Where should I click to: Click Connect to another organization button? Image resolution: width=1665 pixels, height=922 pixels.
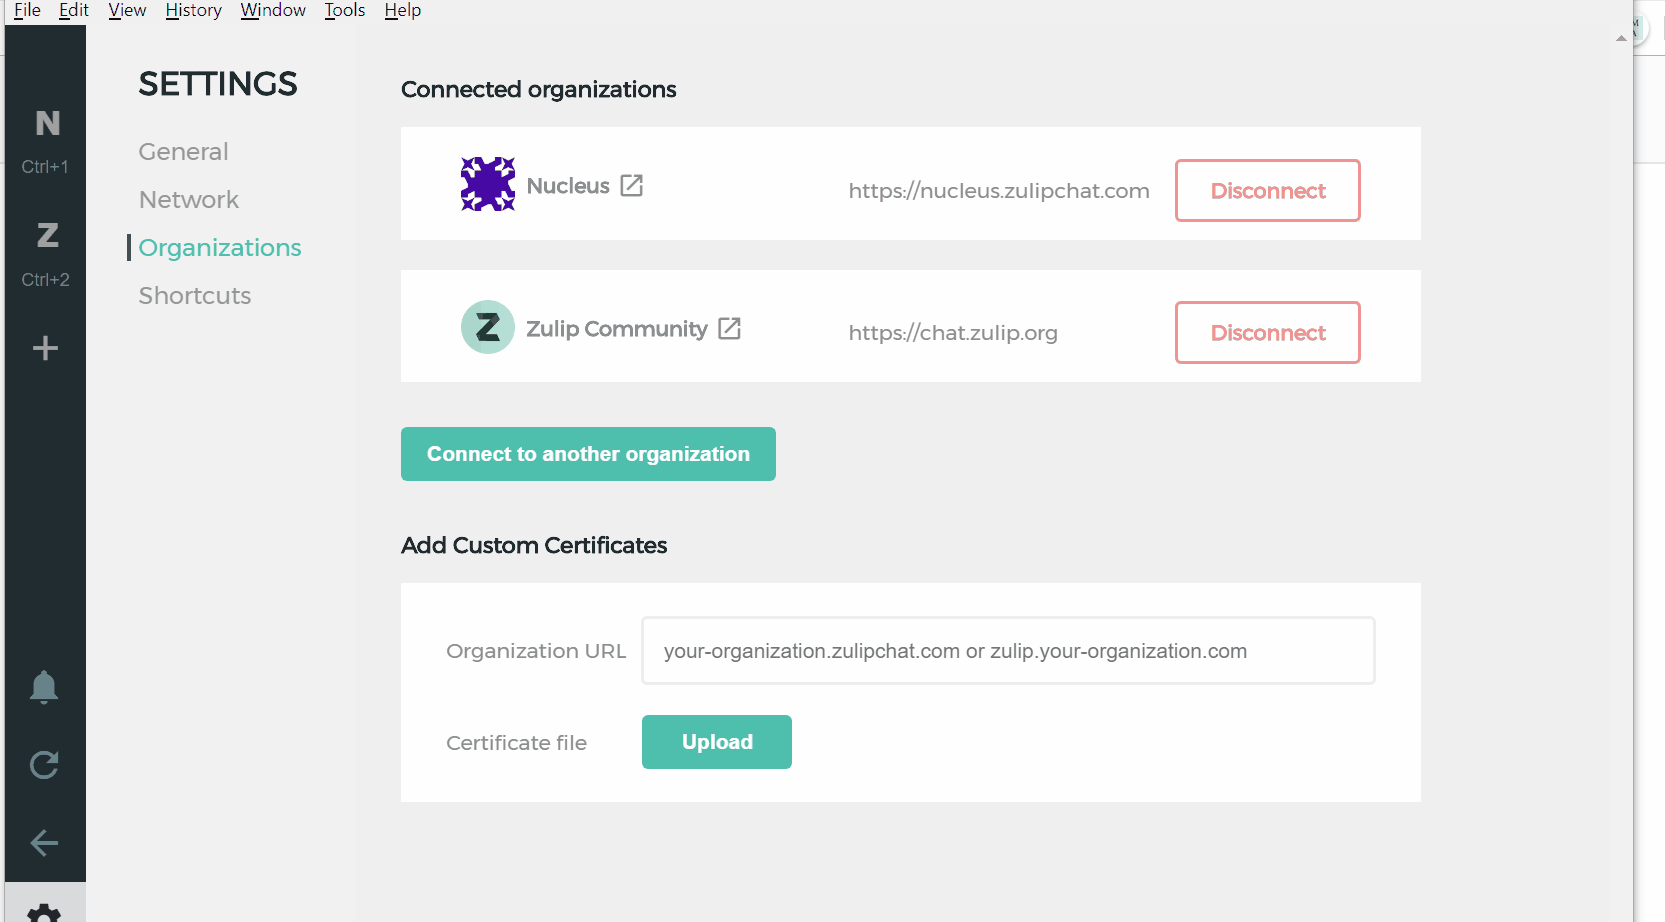click(588, 454)
